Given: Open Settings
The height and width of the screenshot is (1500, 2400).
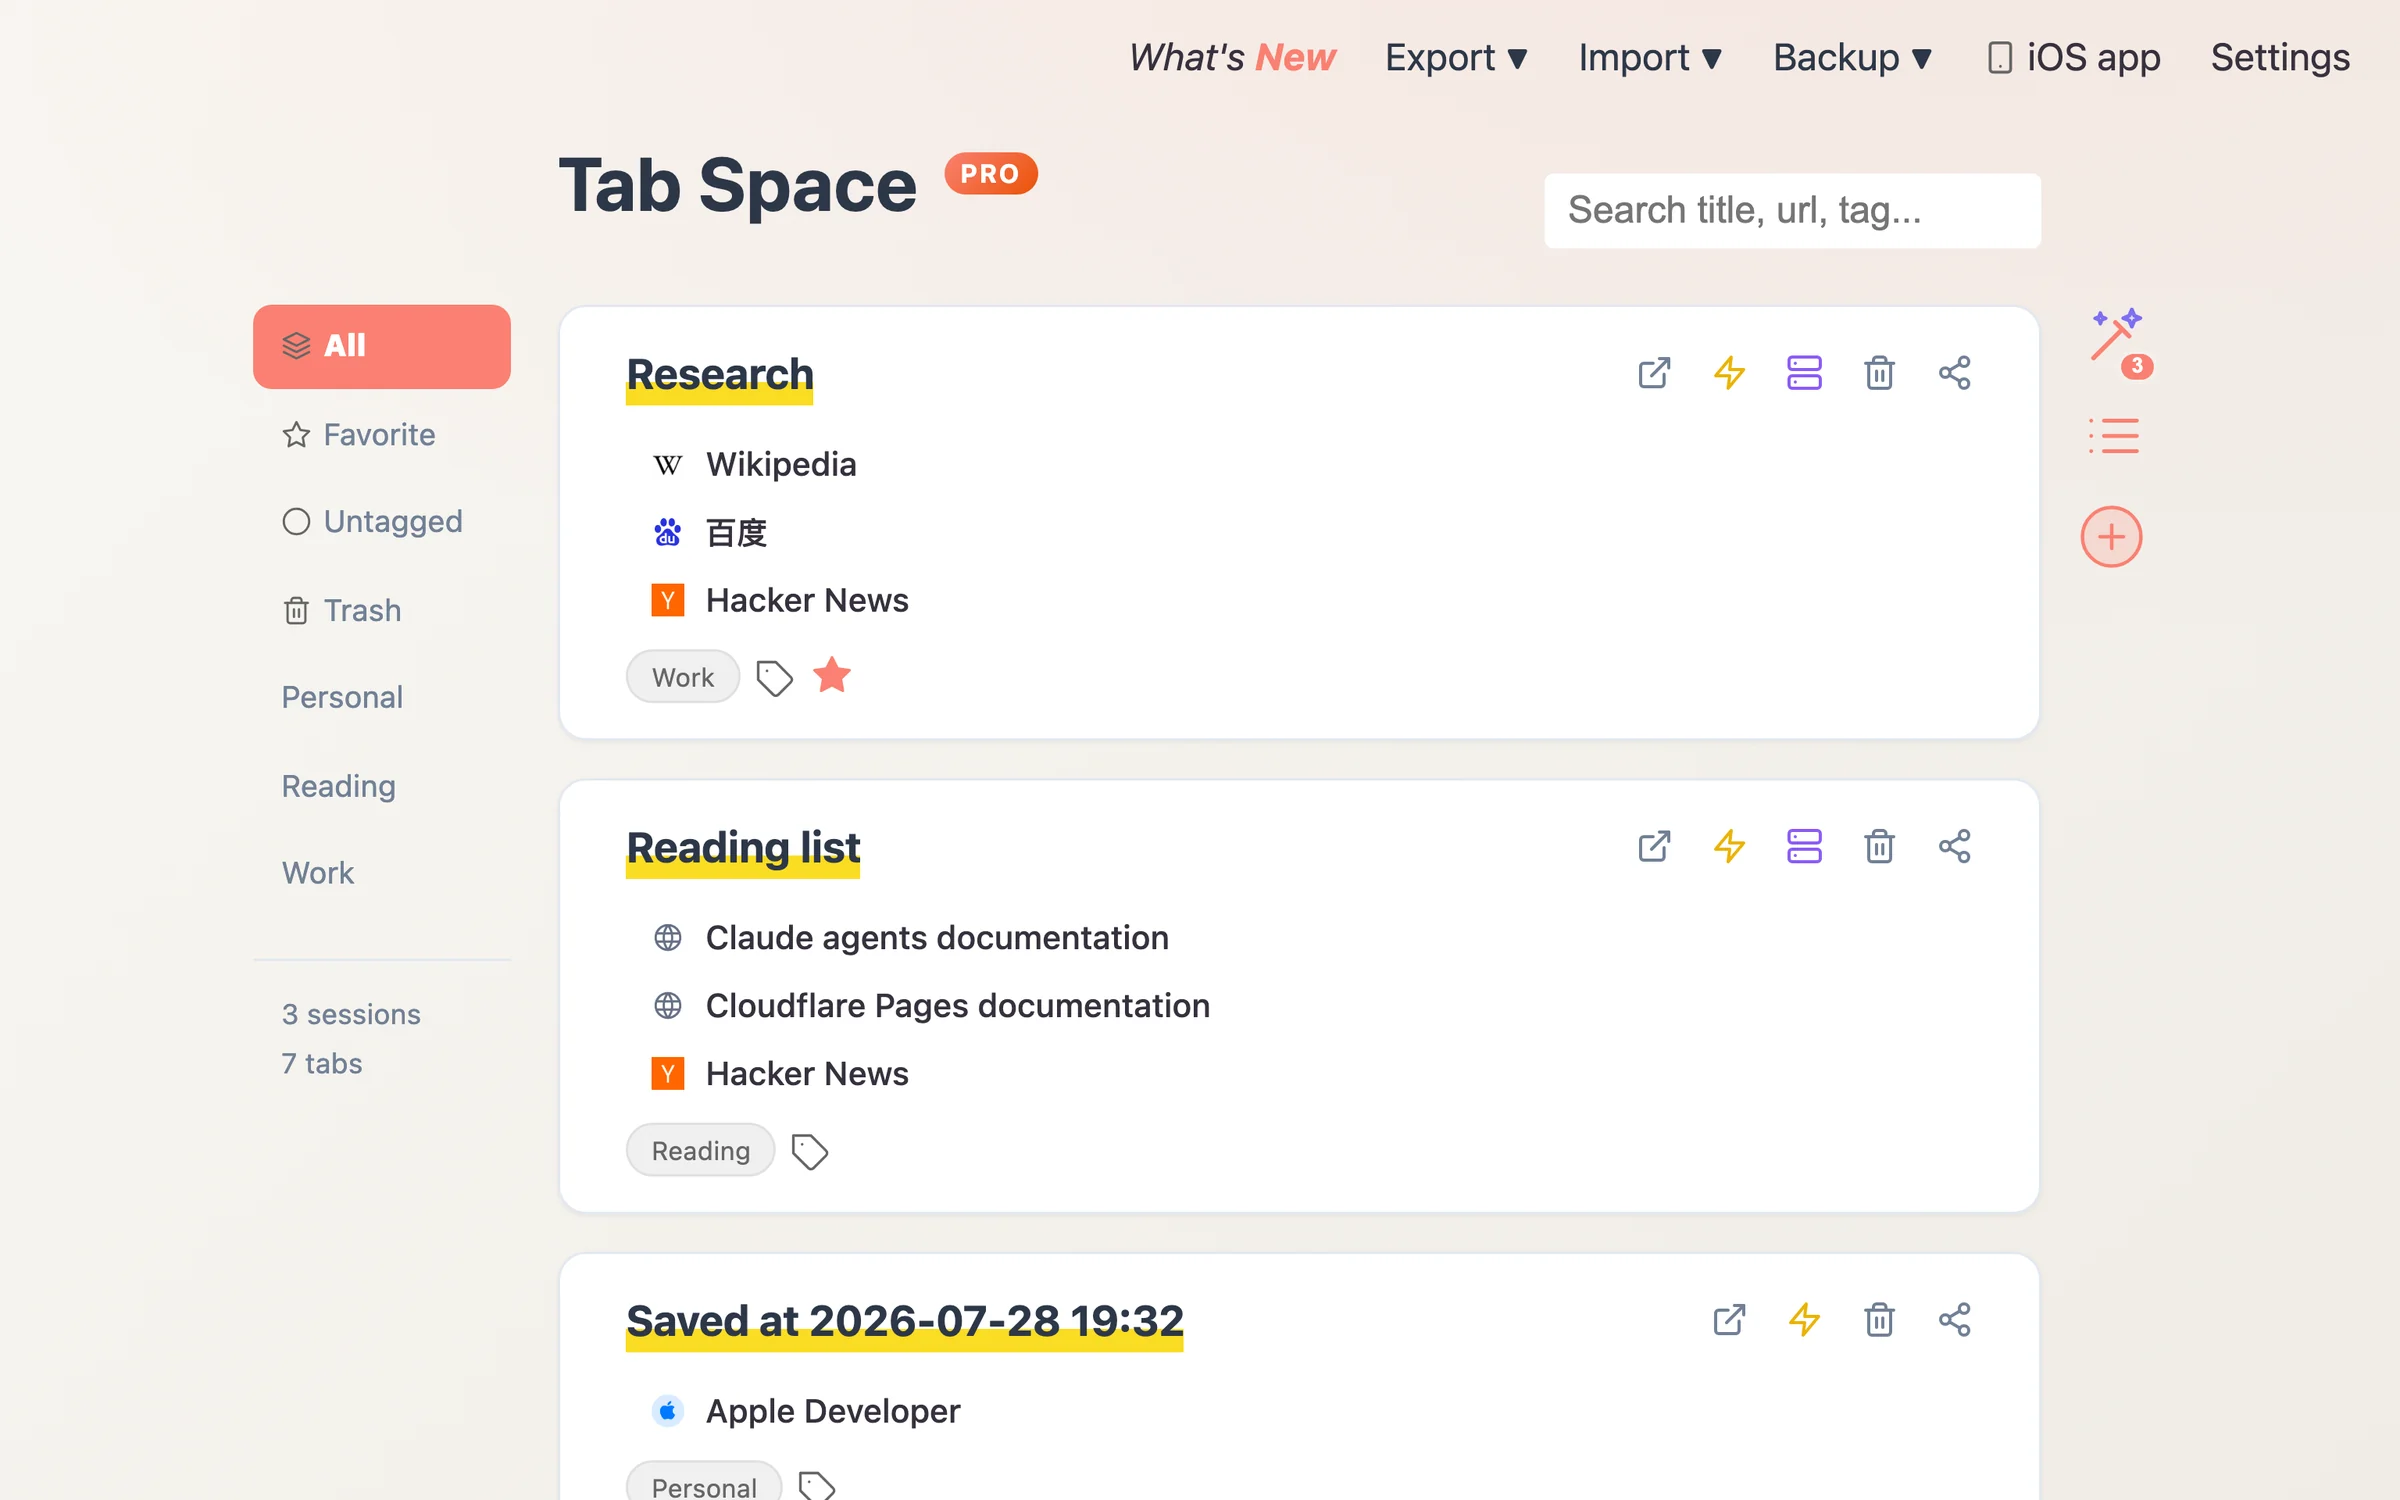Looking at the screenshot, I should 2280,58.
